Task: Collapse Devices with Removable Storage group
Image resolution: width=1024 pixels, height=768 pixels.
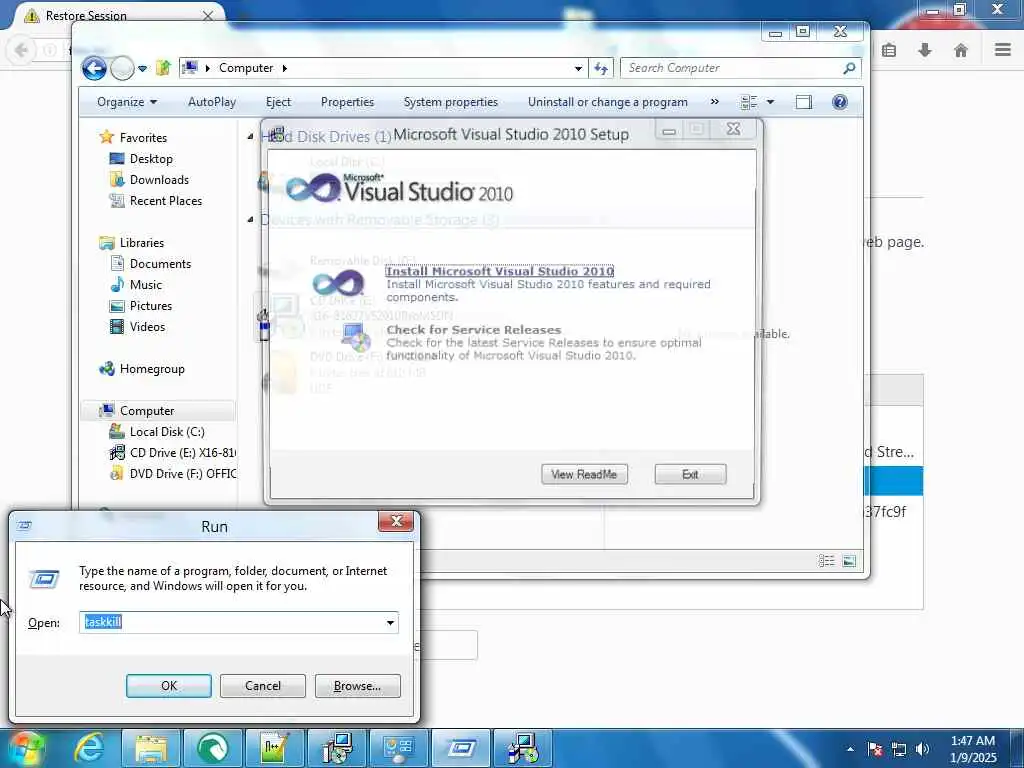Action: [x=251, y=220]
